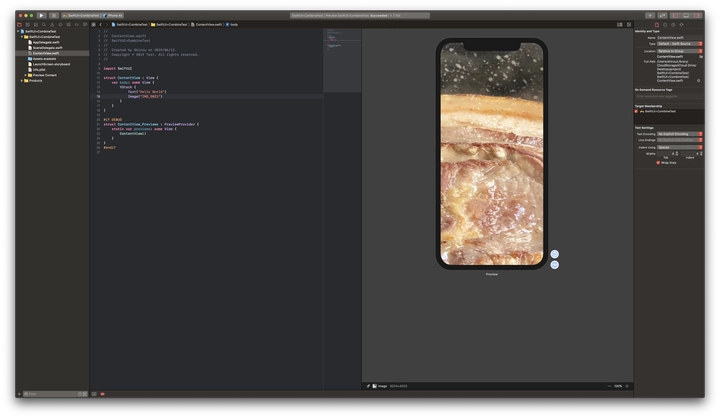Image resolution: width=720 pixels, height=418 pixels.
Task: Show the Project navigator folder icon
Action: pos(19,24)
